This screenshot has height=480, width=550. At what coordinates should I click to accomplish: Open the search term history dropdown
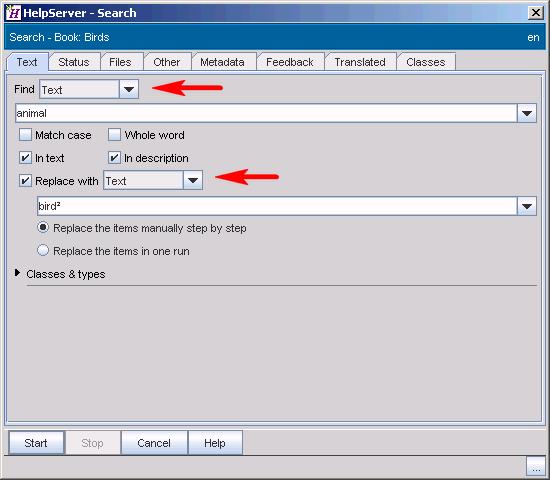[526, 113]
